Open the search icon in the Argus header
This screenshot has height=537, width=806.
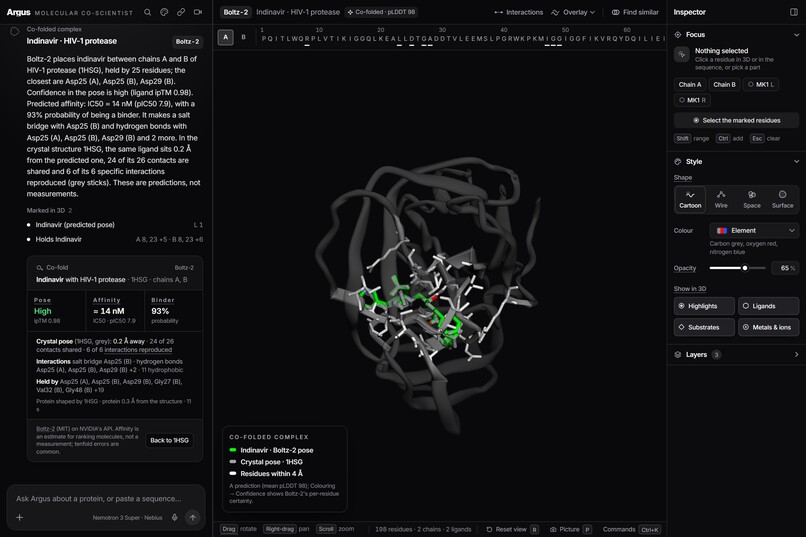tap(148, 12)
